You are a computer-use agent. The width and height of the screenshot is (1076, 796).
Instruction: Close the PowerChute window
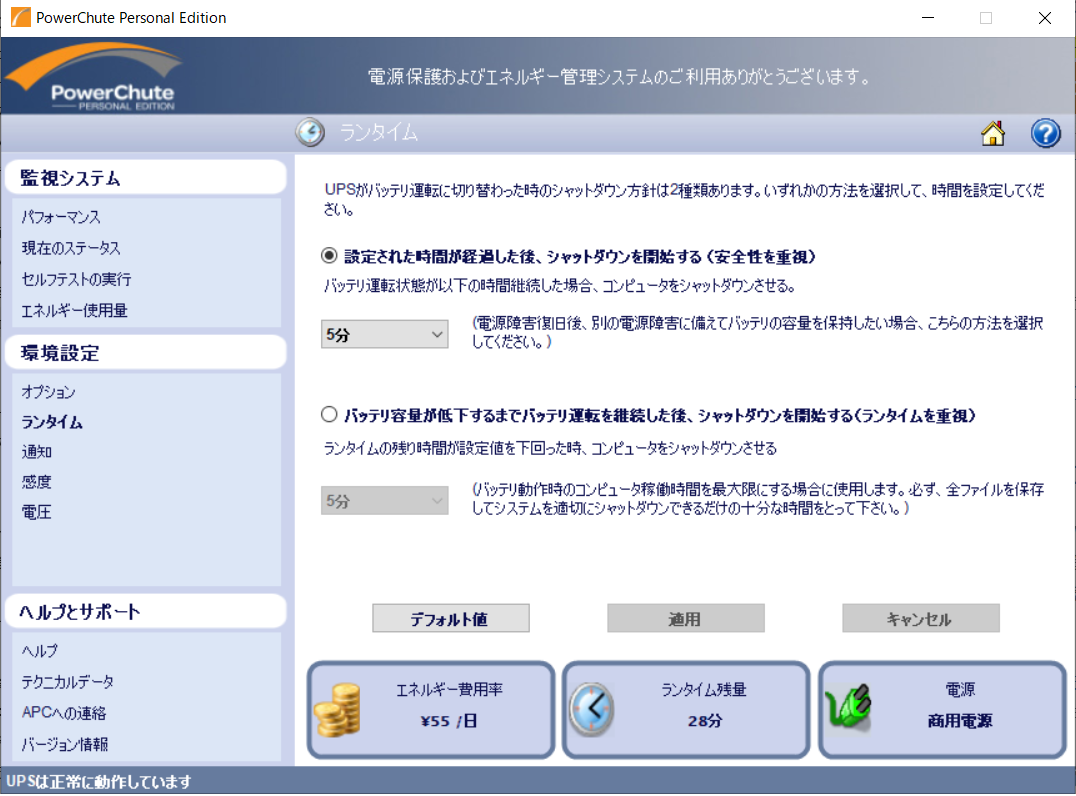click(1044, 18)
